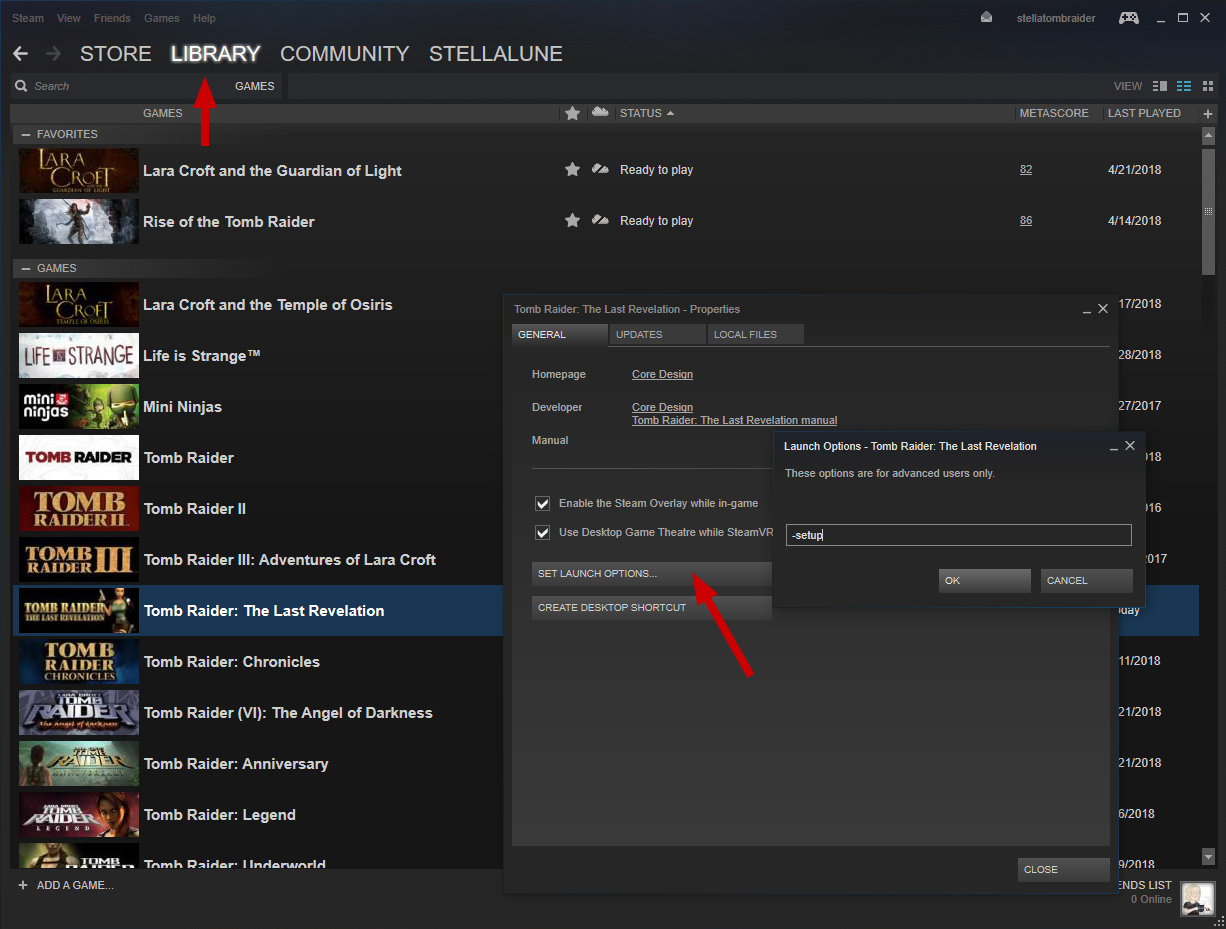Uncheck Use Desktop Game Theatre checkbox
The height and width of the screenshot is (929, 1226).
tap(543, 533)
